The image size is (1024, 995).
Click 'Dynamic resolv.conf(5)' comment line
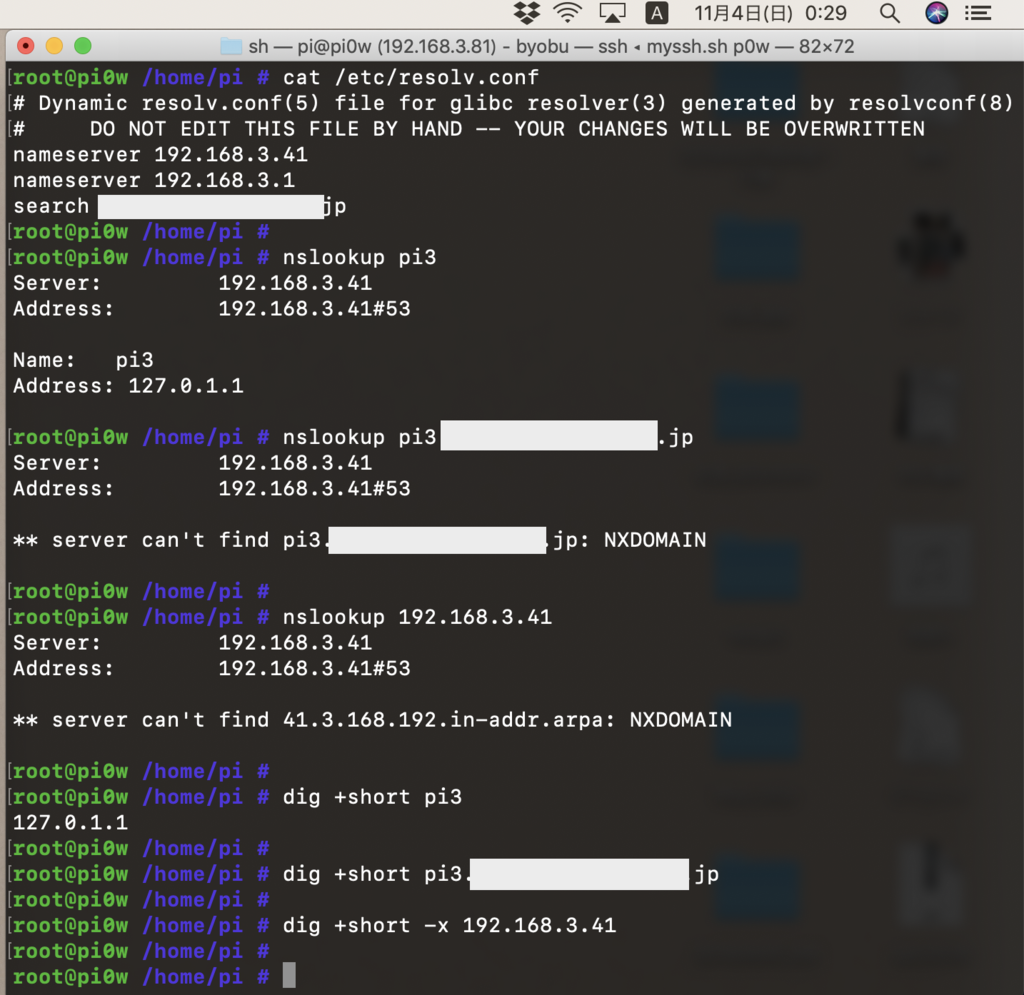(513, 103)
